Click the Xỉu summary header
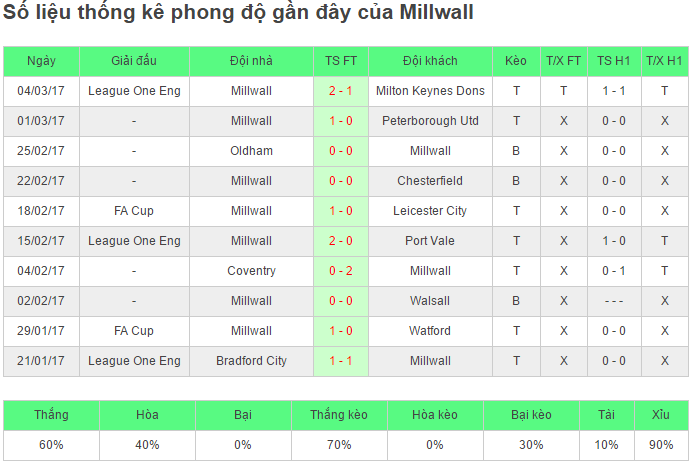The width and height of the screenshot is (694, 461). pos(661,415)
